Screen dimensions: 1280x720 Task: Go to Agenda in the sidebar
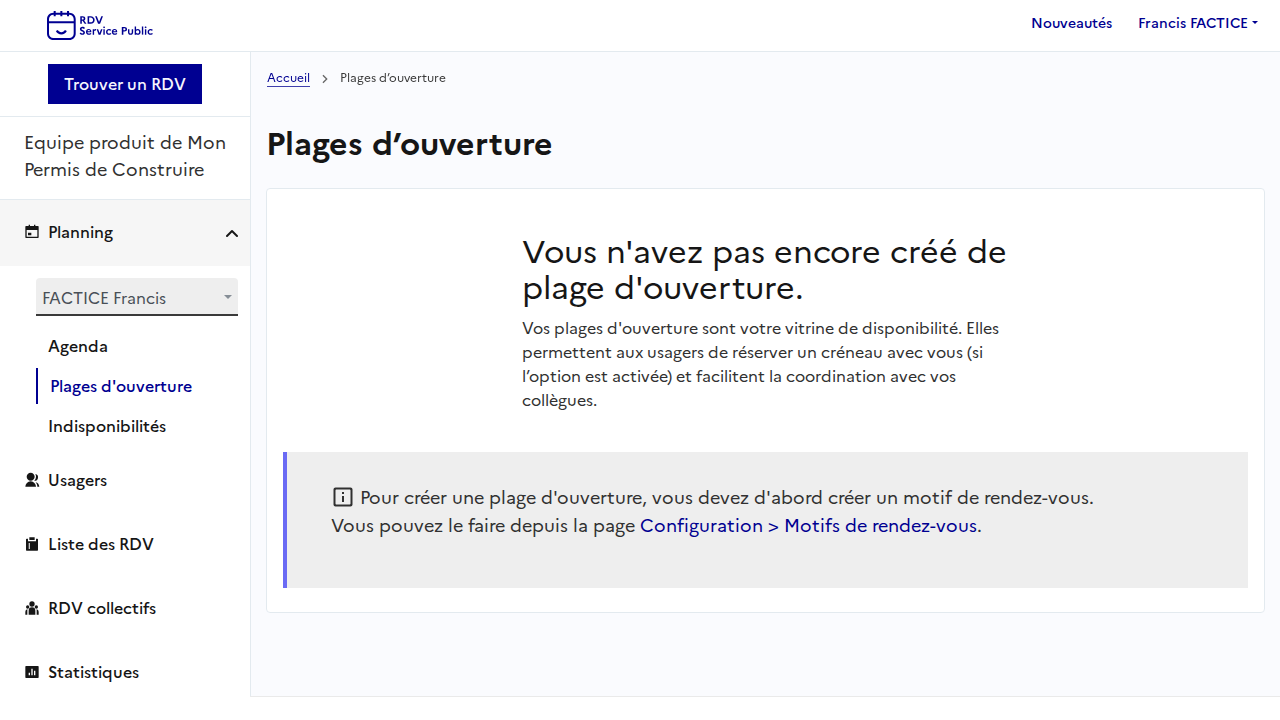[x=78, y=346]
